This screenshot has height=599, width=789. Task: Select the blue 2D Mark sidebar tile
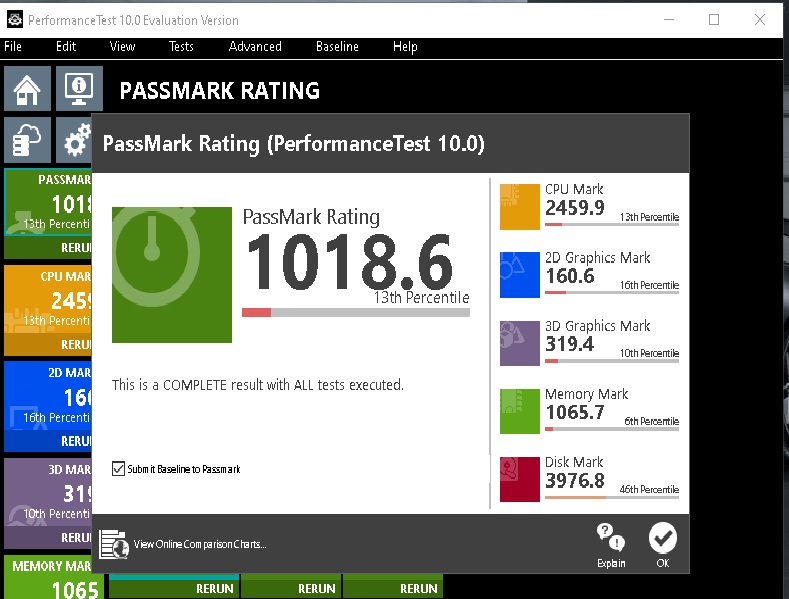pos(48,397)
